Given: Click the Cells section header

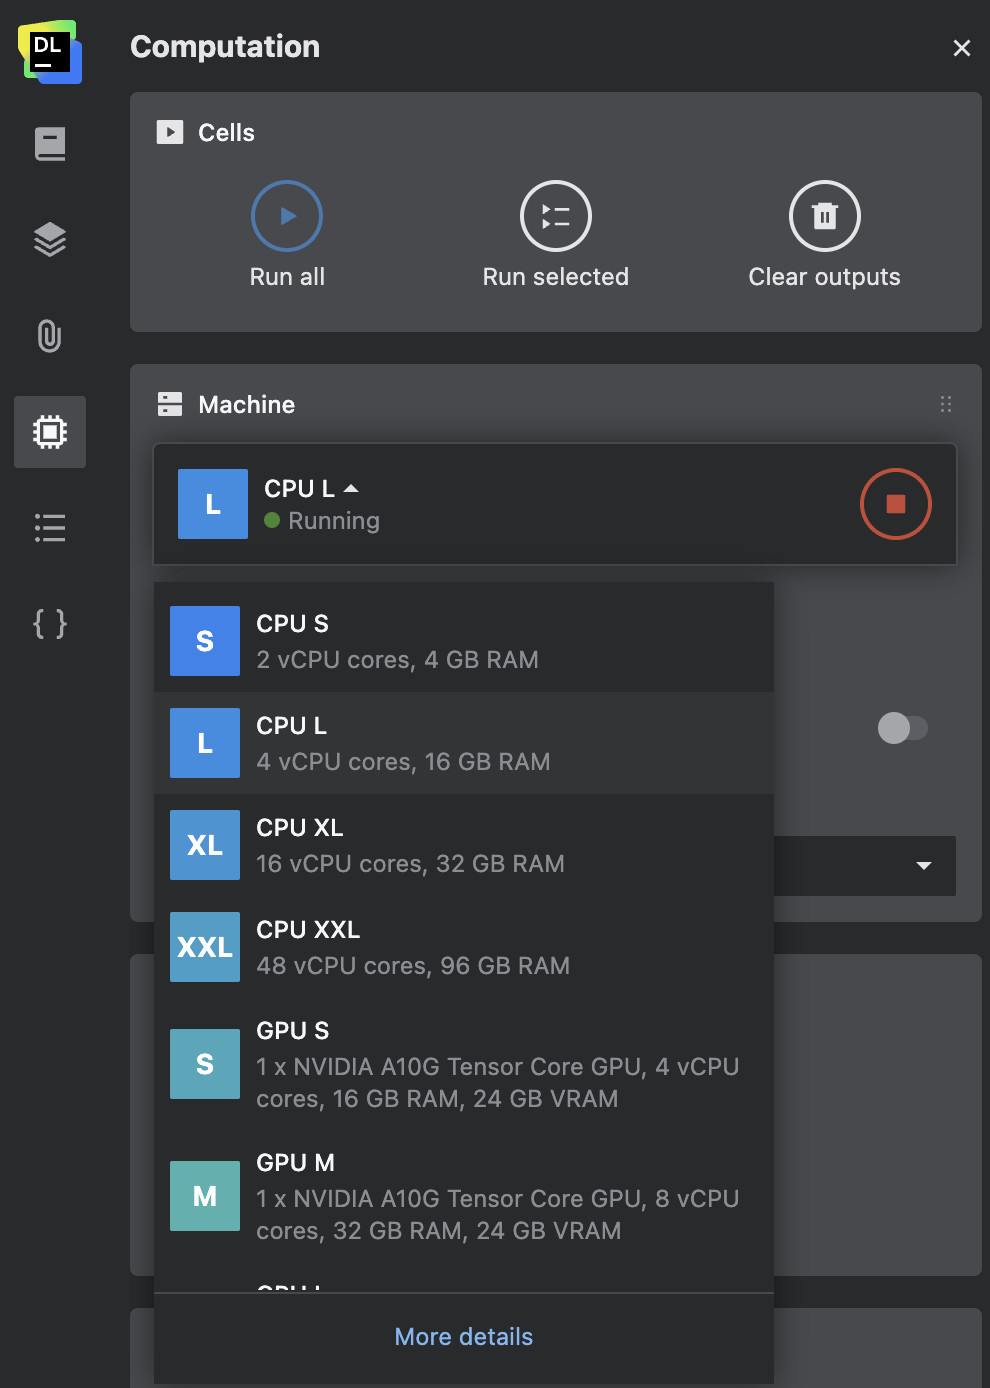Looking at the screenshot, I should pyautogui.click(x=226, y=132).
